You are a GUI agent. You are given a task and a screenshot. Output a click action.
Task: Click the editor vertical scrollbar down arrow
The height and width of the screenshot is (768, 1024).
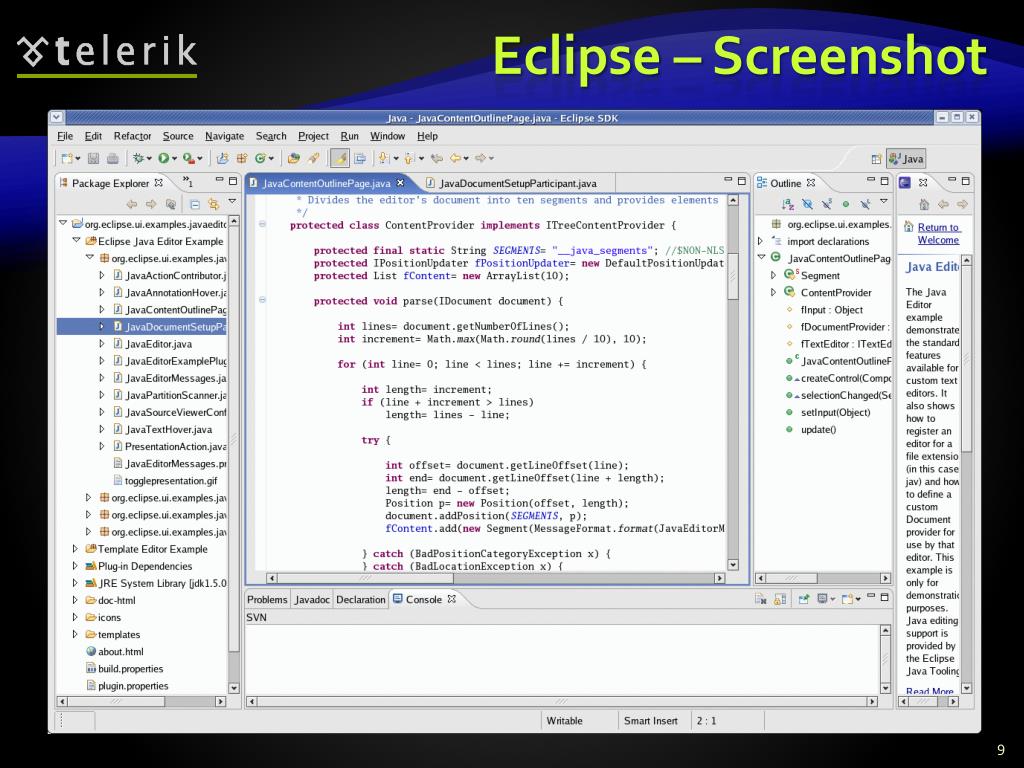(733, 565)
